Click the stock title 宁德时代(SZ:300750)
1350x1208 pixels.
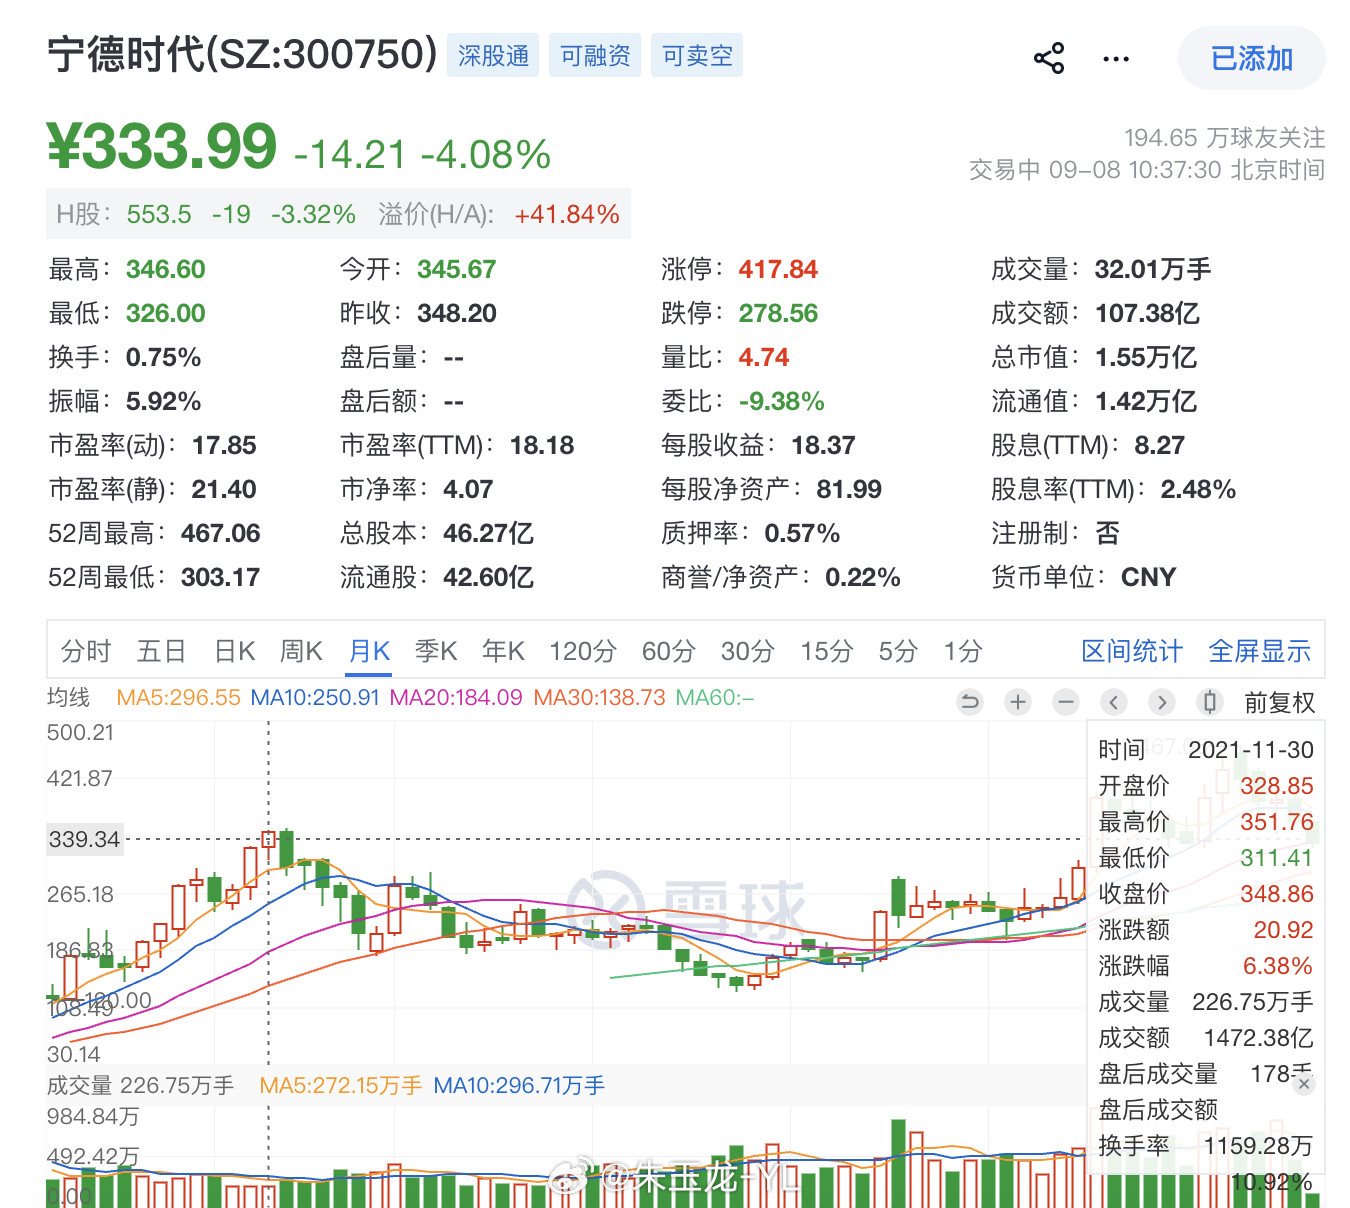click(x=243, y=54)
